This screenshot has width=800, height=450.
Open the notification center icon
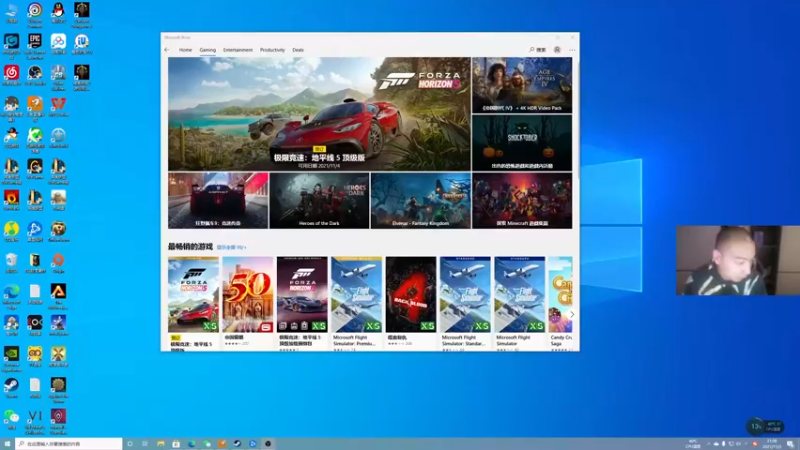(x=790, y=444)
